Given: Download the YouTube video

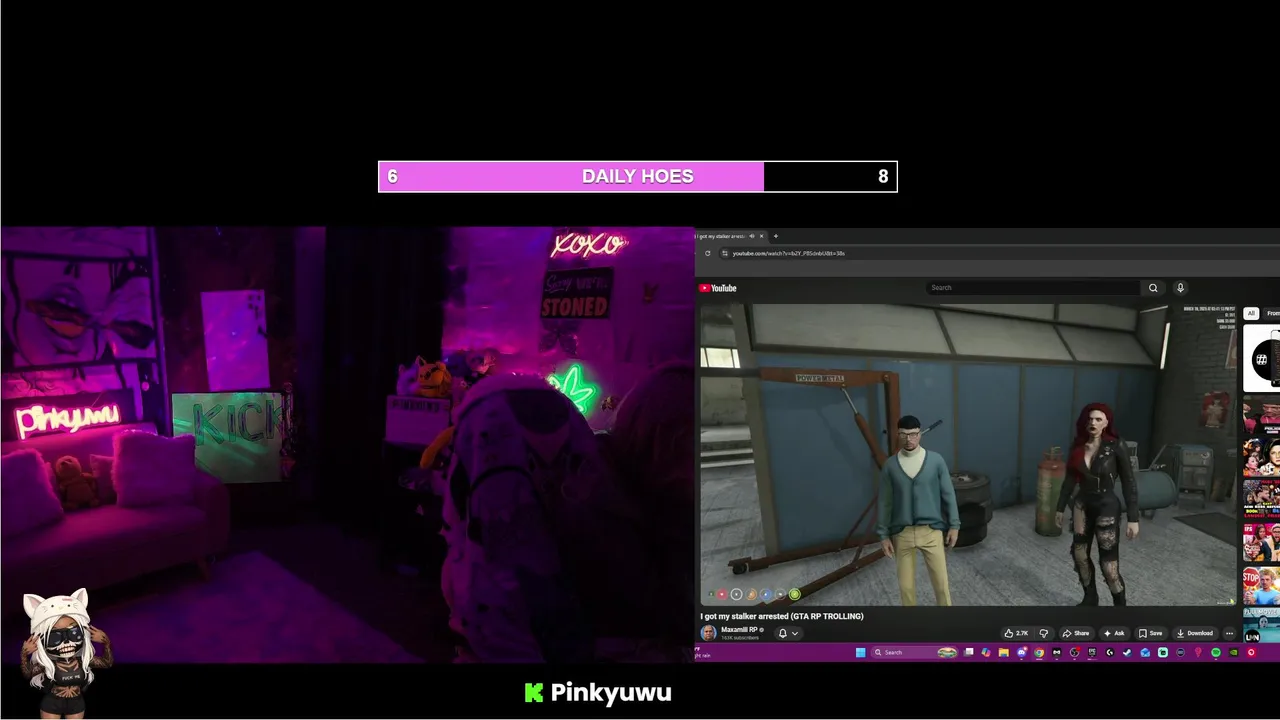Looking at the screenshot, I should click(x=1195, y=633).
